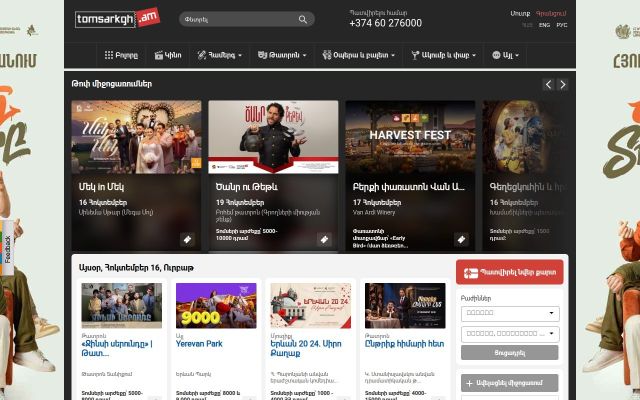The height and width of the screenshot is (400, 640).
Task: Switch site language to Armenian ՀԱՅ
Action: click(x=527, y=25)
